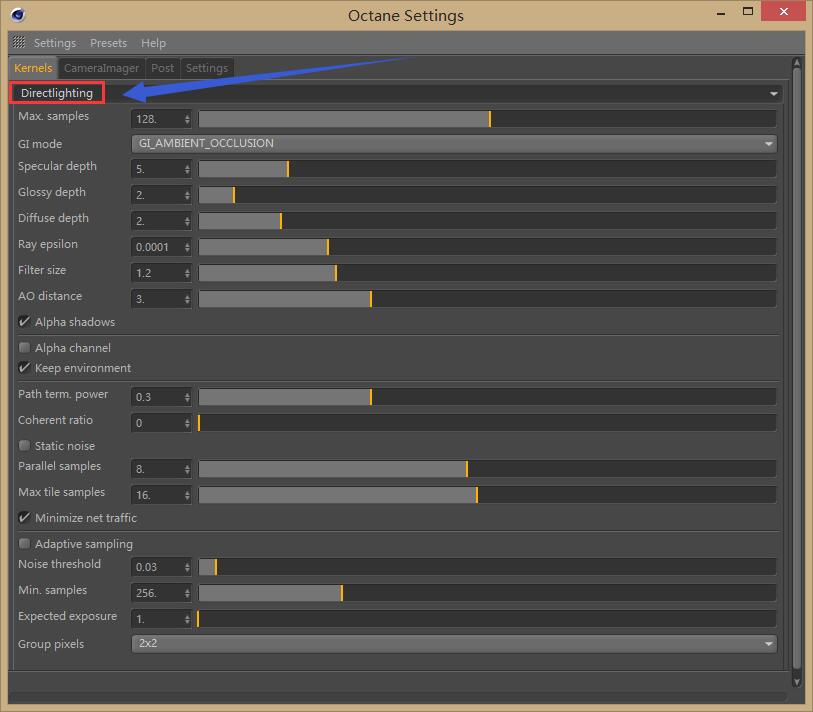Open the Directlighting kernel type dropdown

pos(397,93)
